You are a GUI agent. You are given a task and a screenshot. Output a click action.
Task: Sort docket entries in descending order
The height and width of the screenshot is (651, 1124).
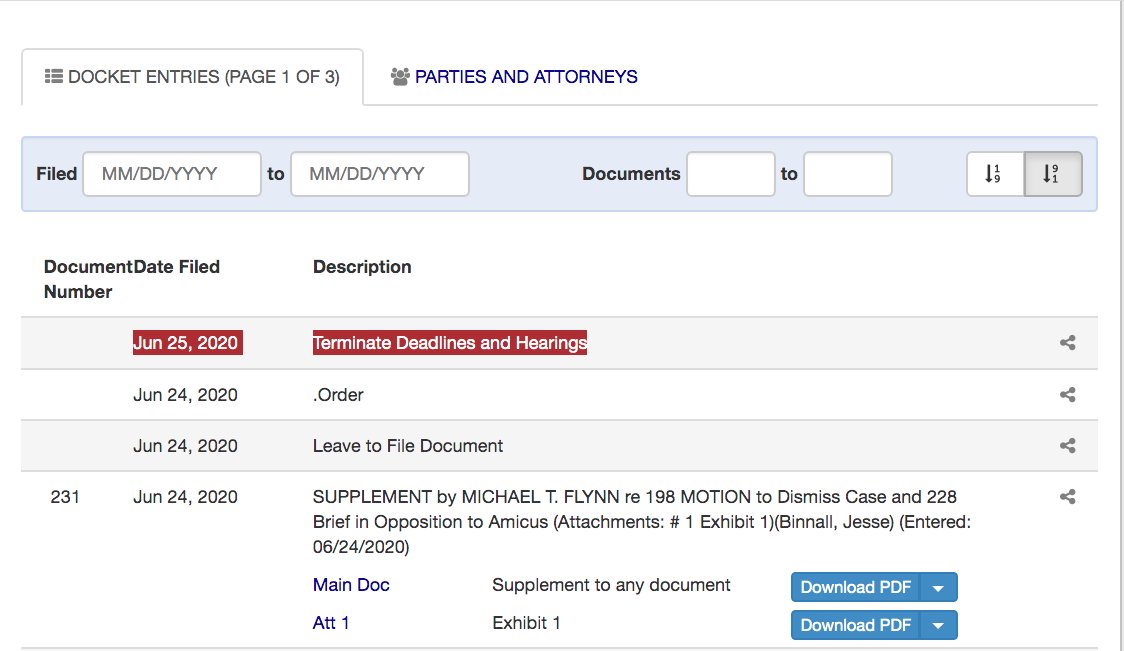[x=1053, y=174]
